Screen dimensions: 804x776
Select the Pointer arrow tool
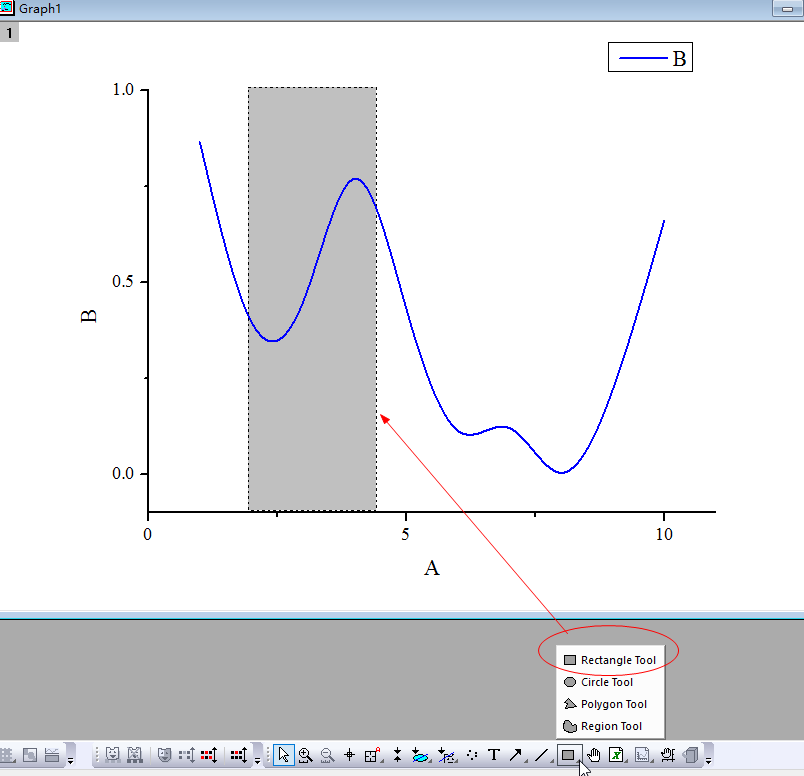click(284, 755)
